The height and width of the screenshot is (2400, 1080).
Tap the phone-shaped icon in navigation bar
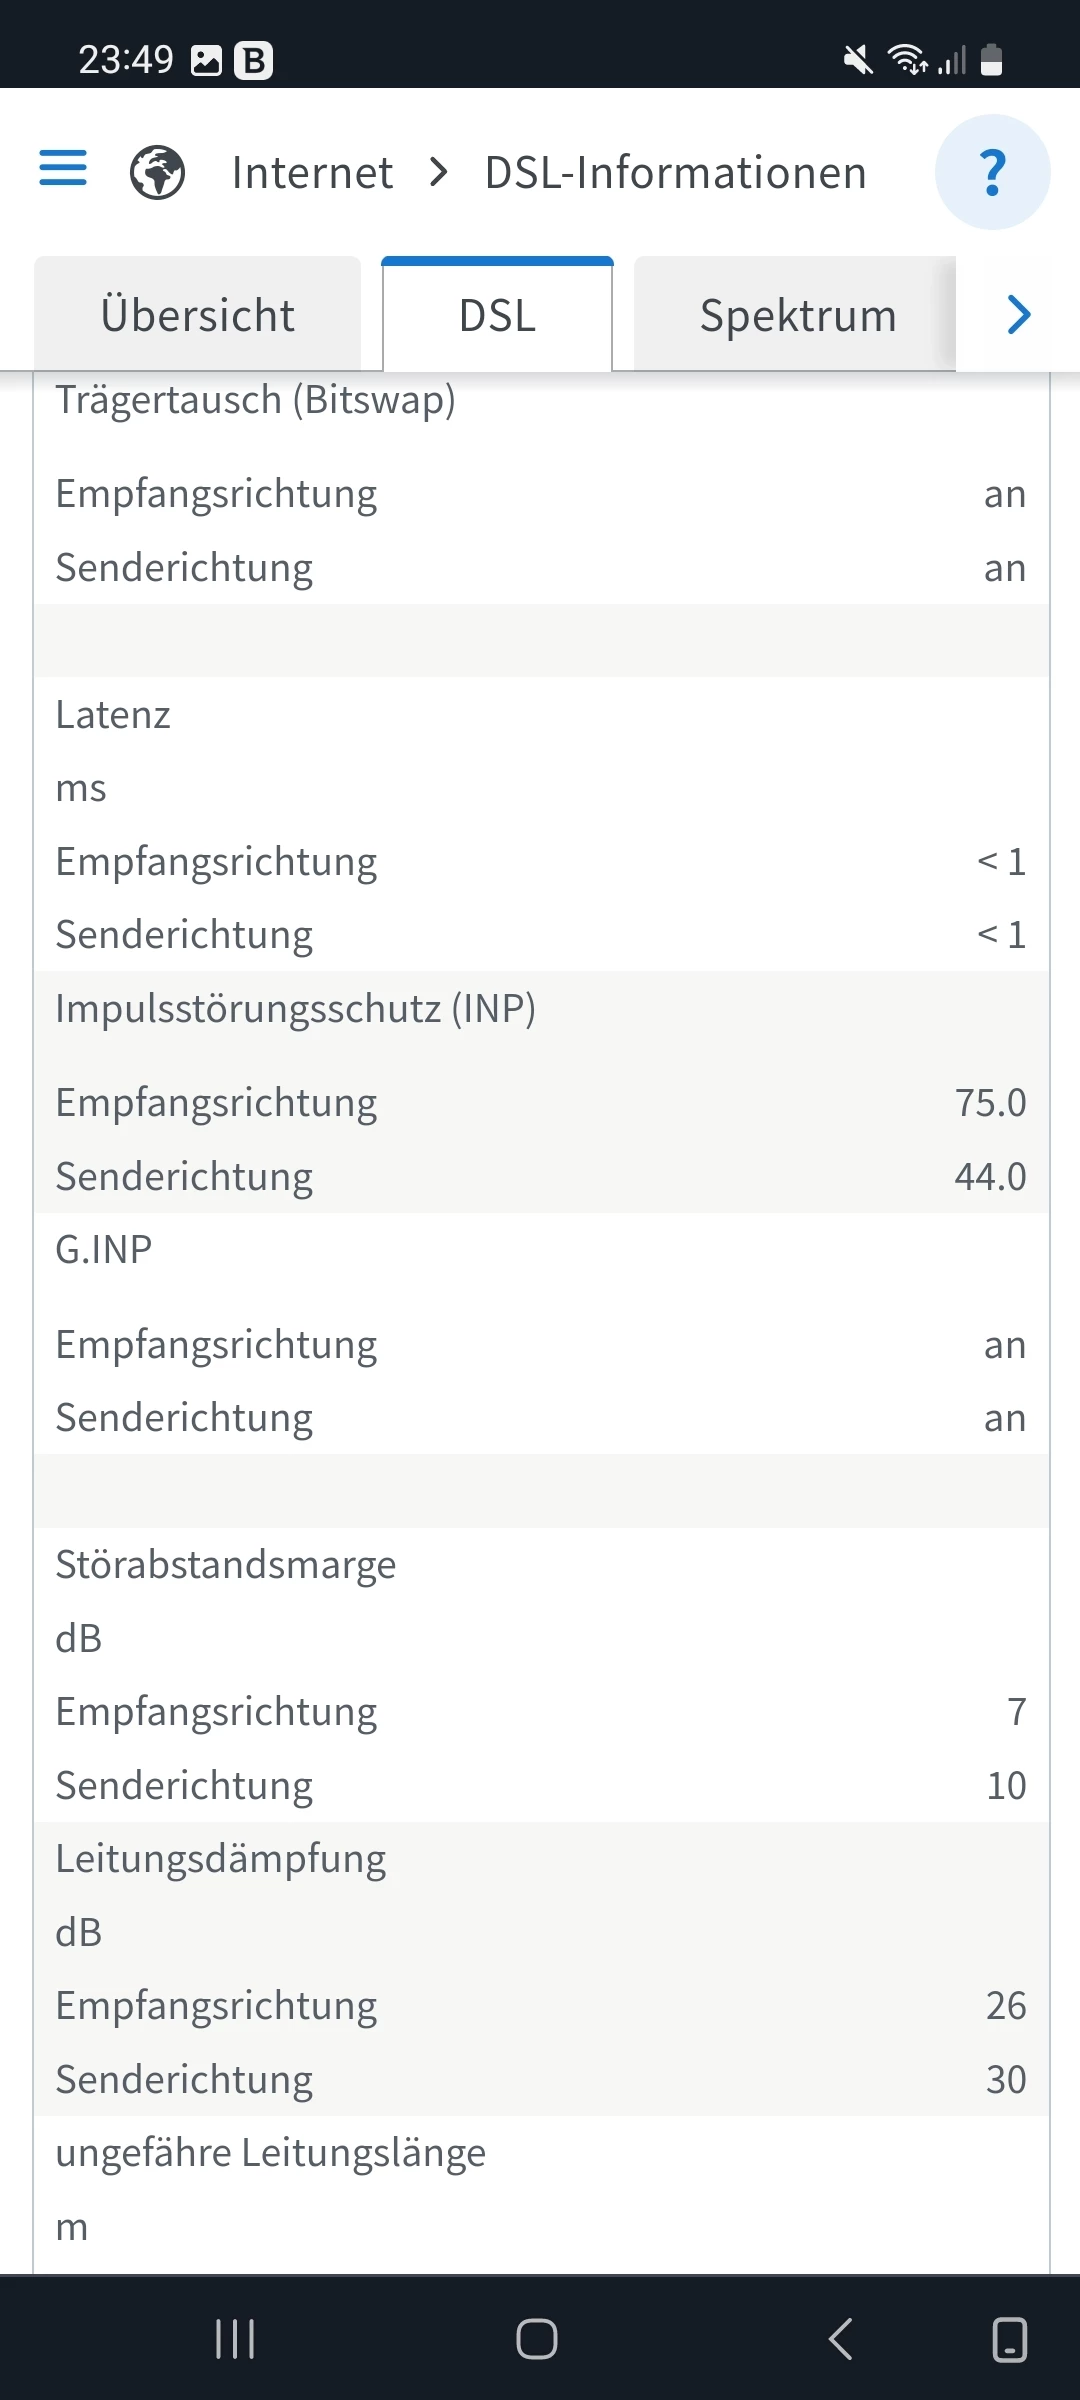click(x=1009, y=2339)
